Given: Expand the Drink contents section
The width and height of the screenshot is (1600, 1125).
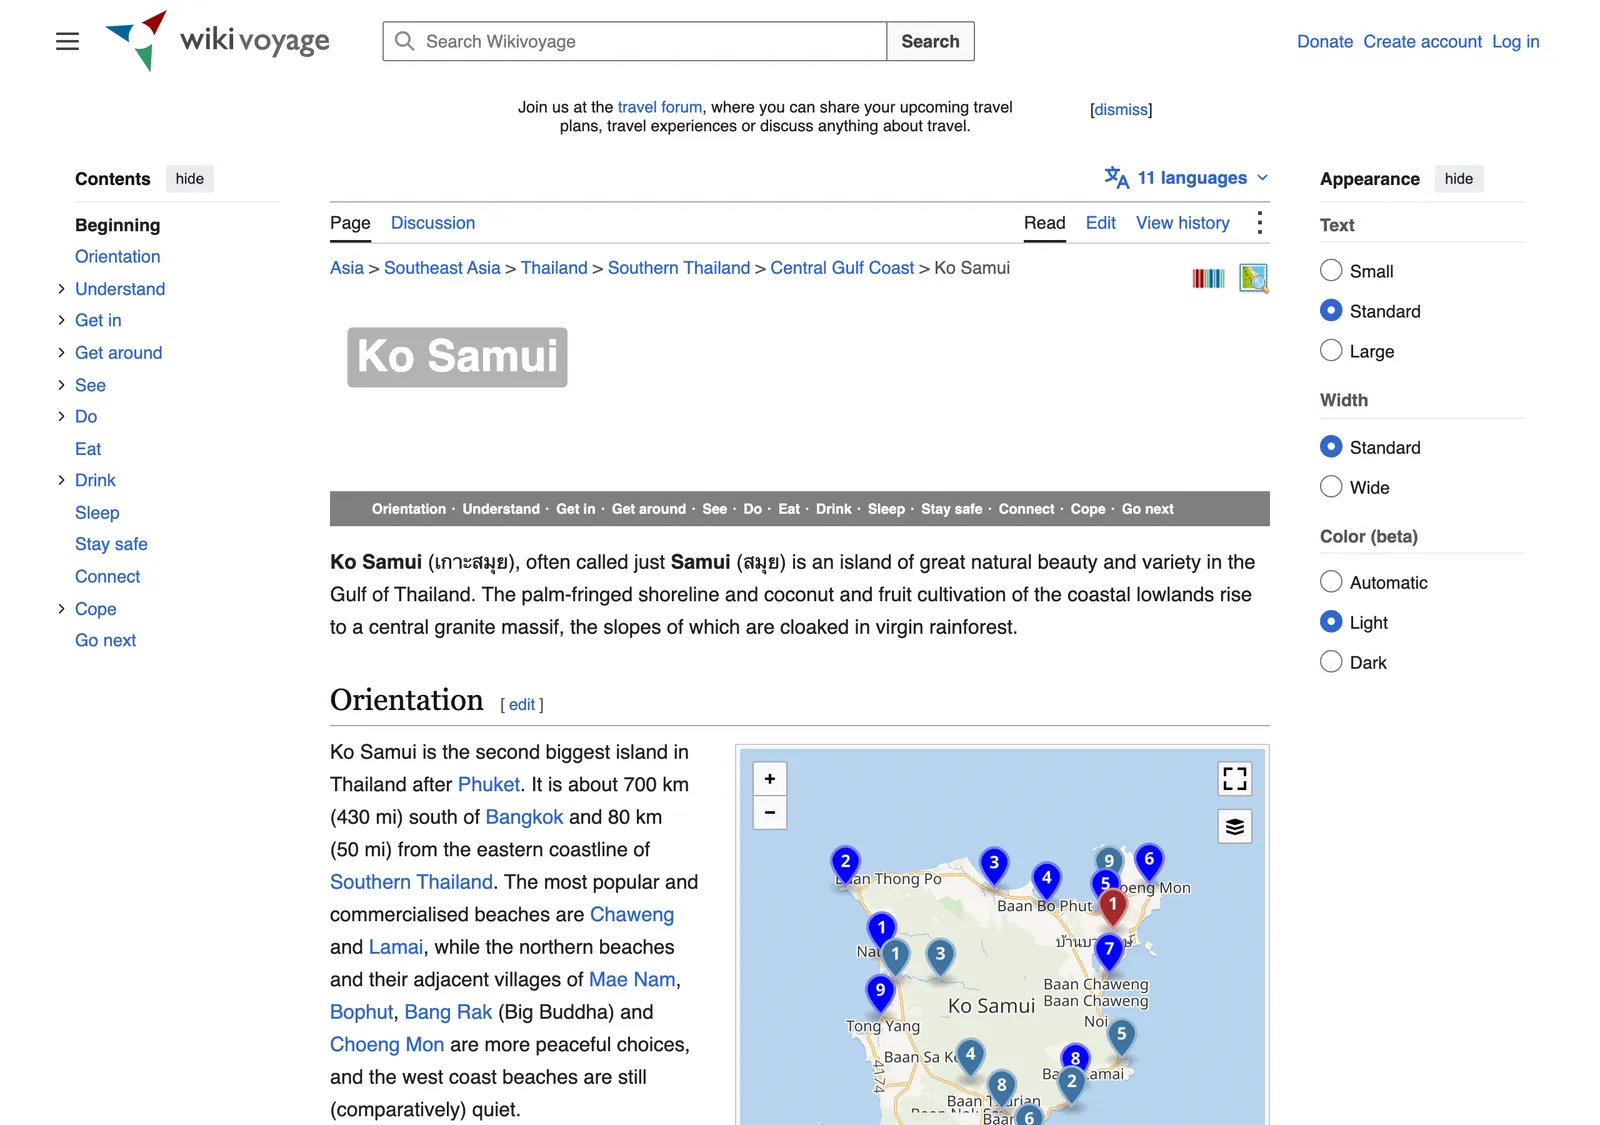Looking at the screenshot, I should (x=61, y=480).
